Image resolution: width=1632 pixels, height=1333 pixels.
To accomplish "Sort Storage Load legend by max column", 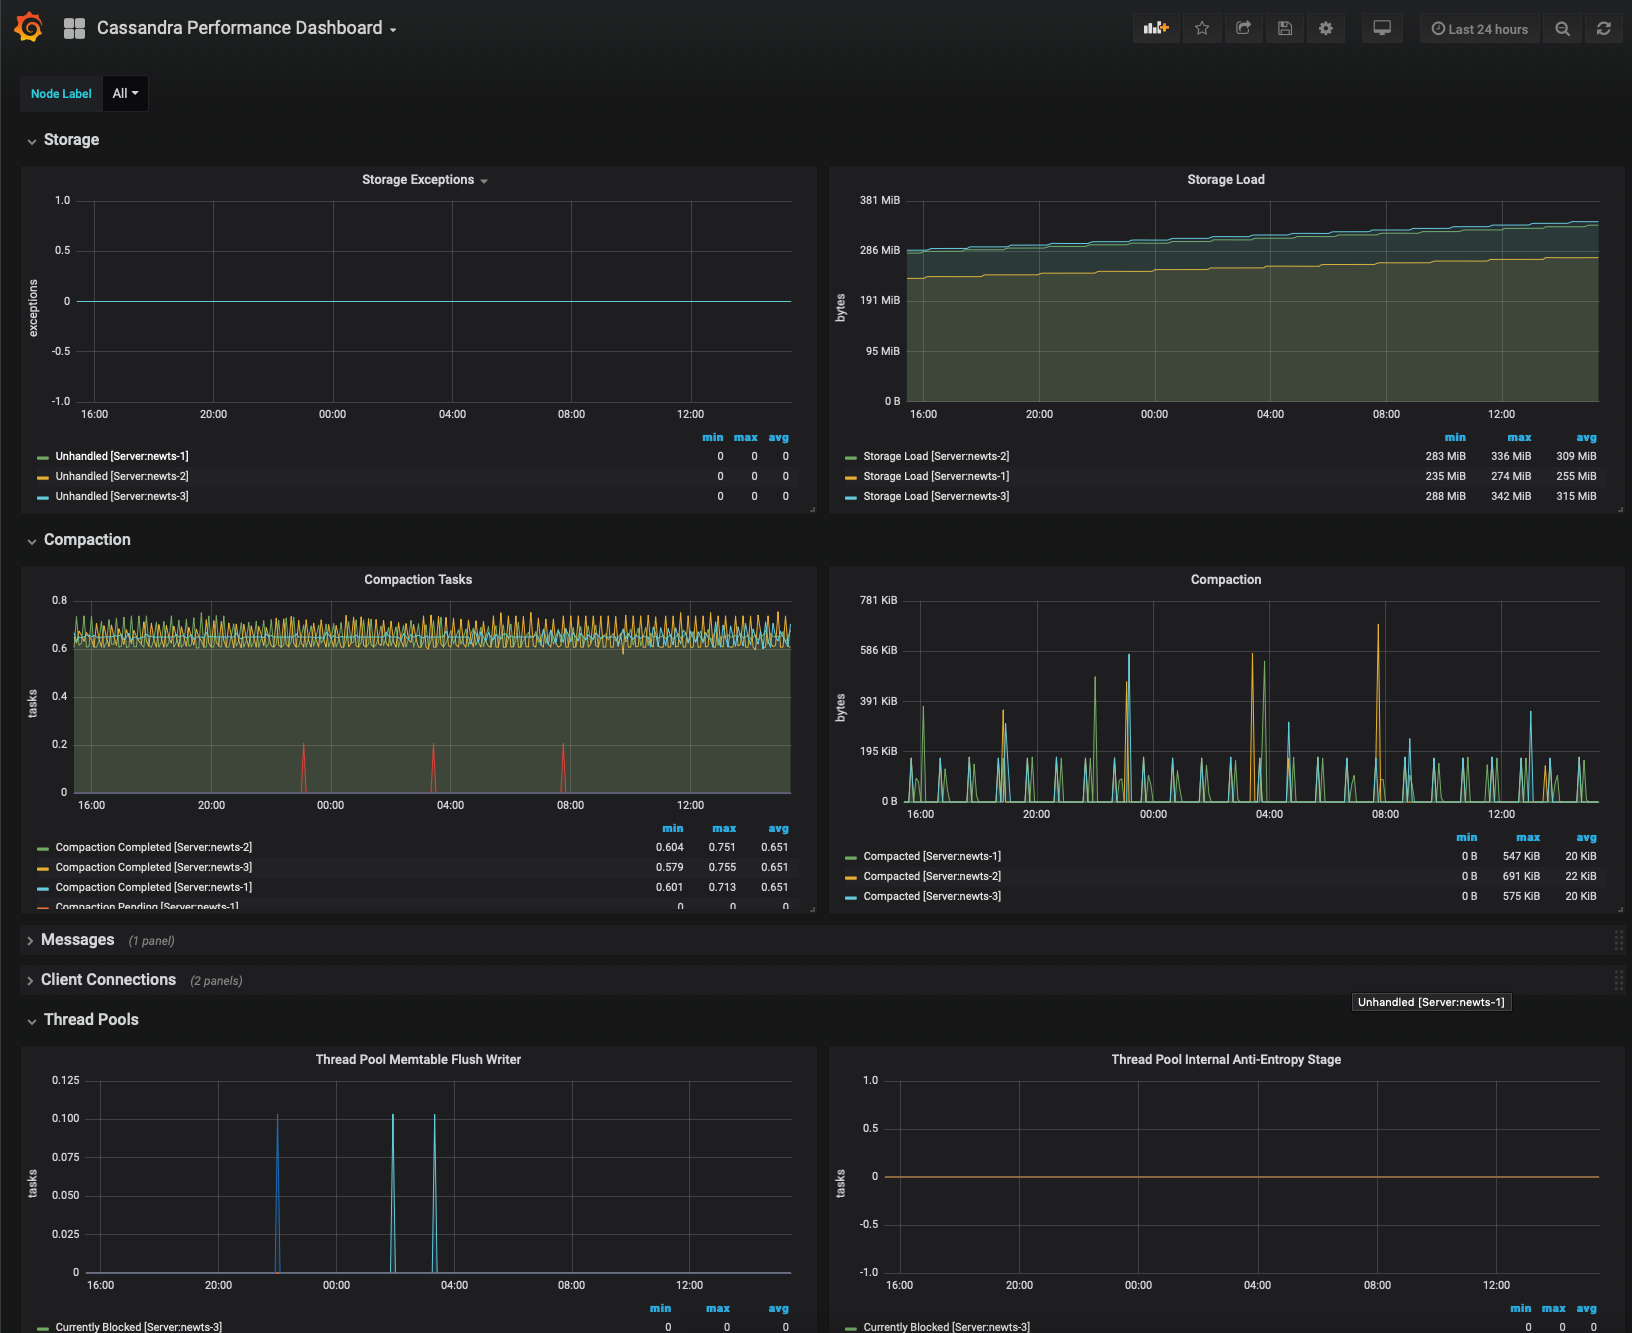I will tap(1518, 438).
